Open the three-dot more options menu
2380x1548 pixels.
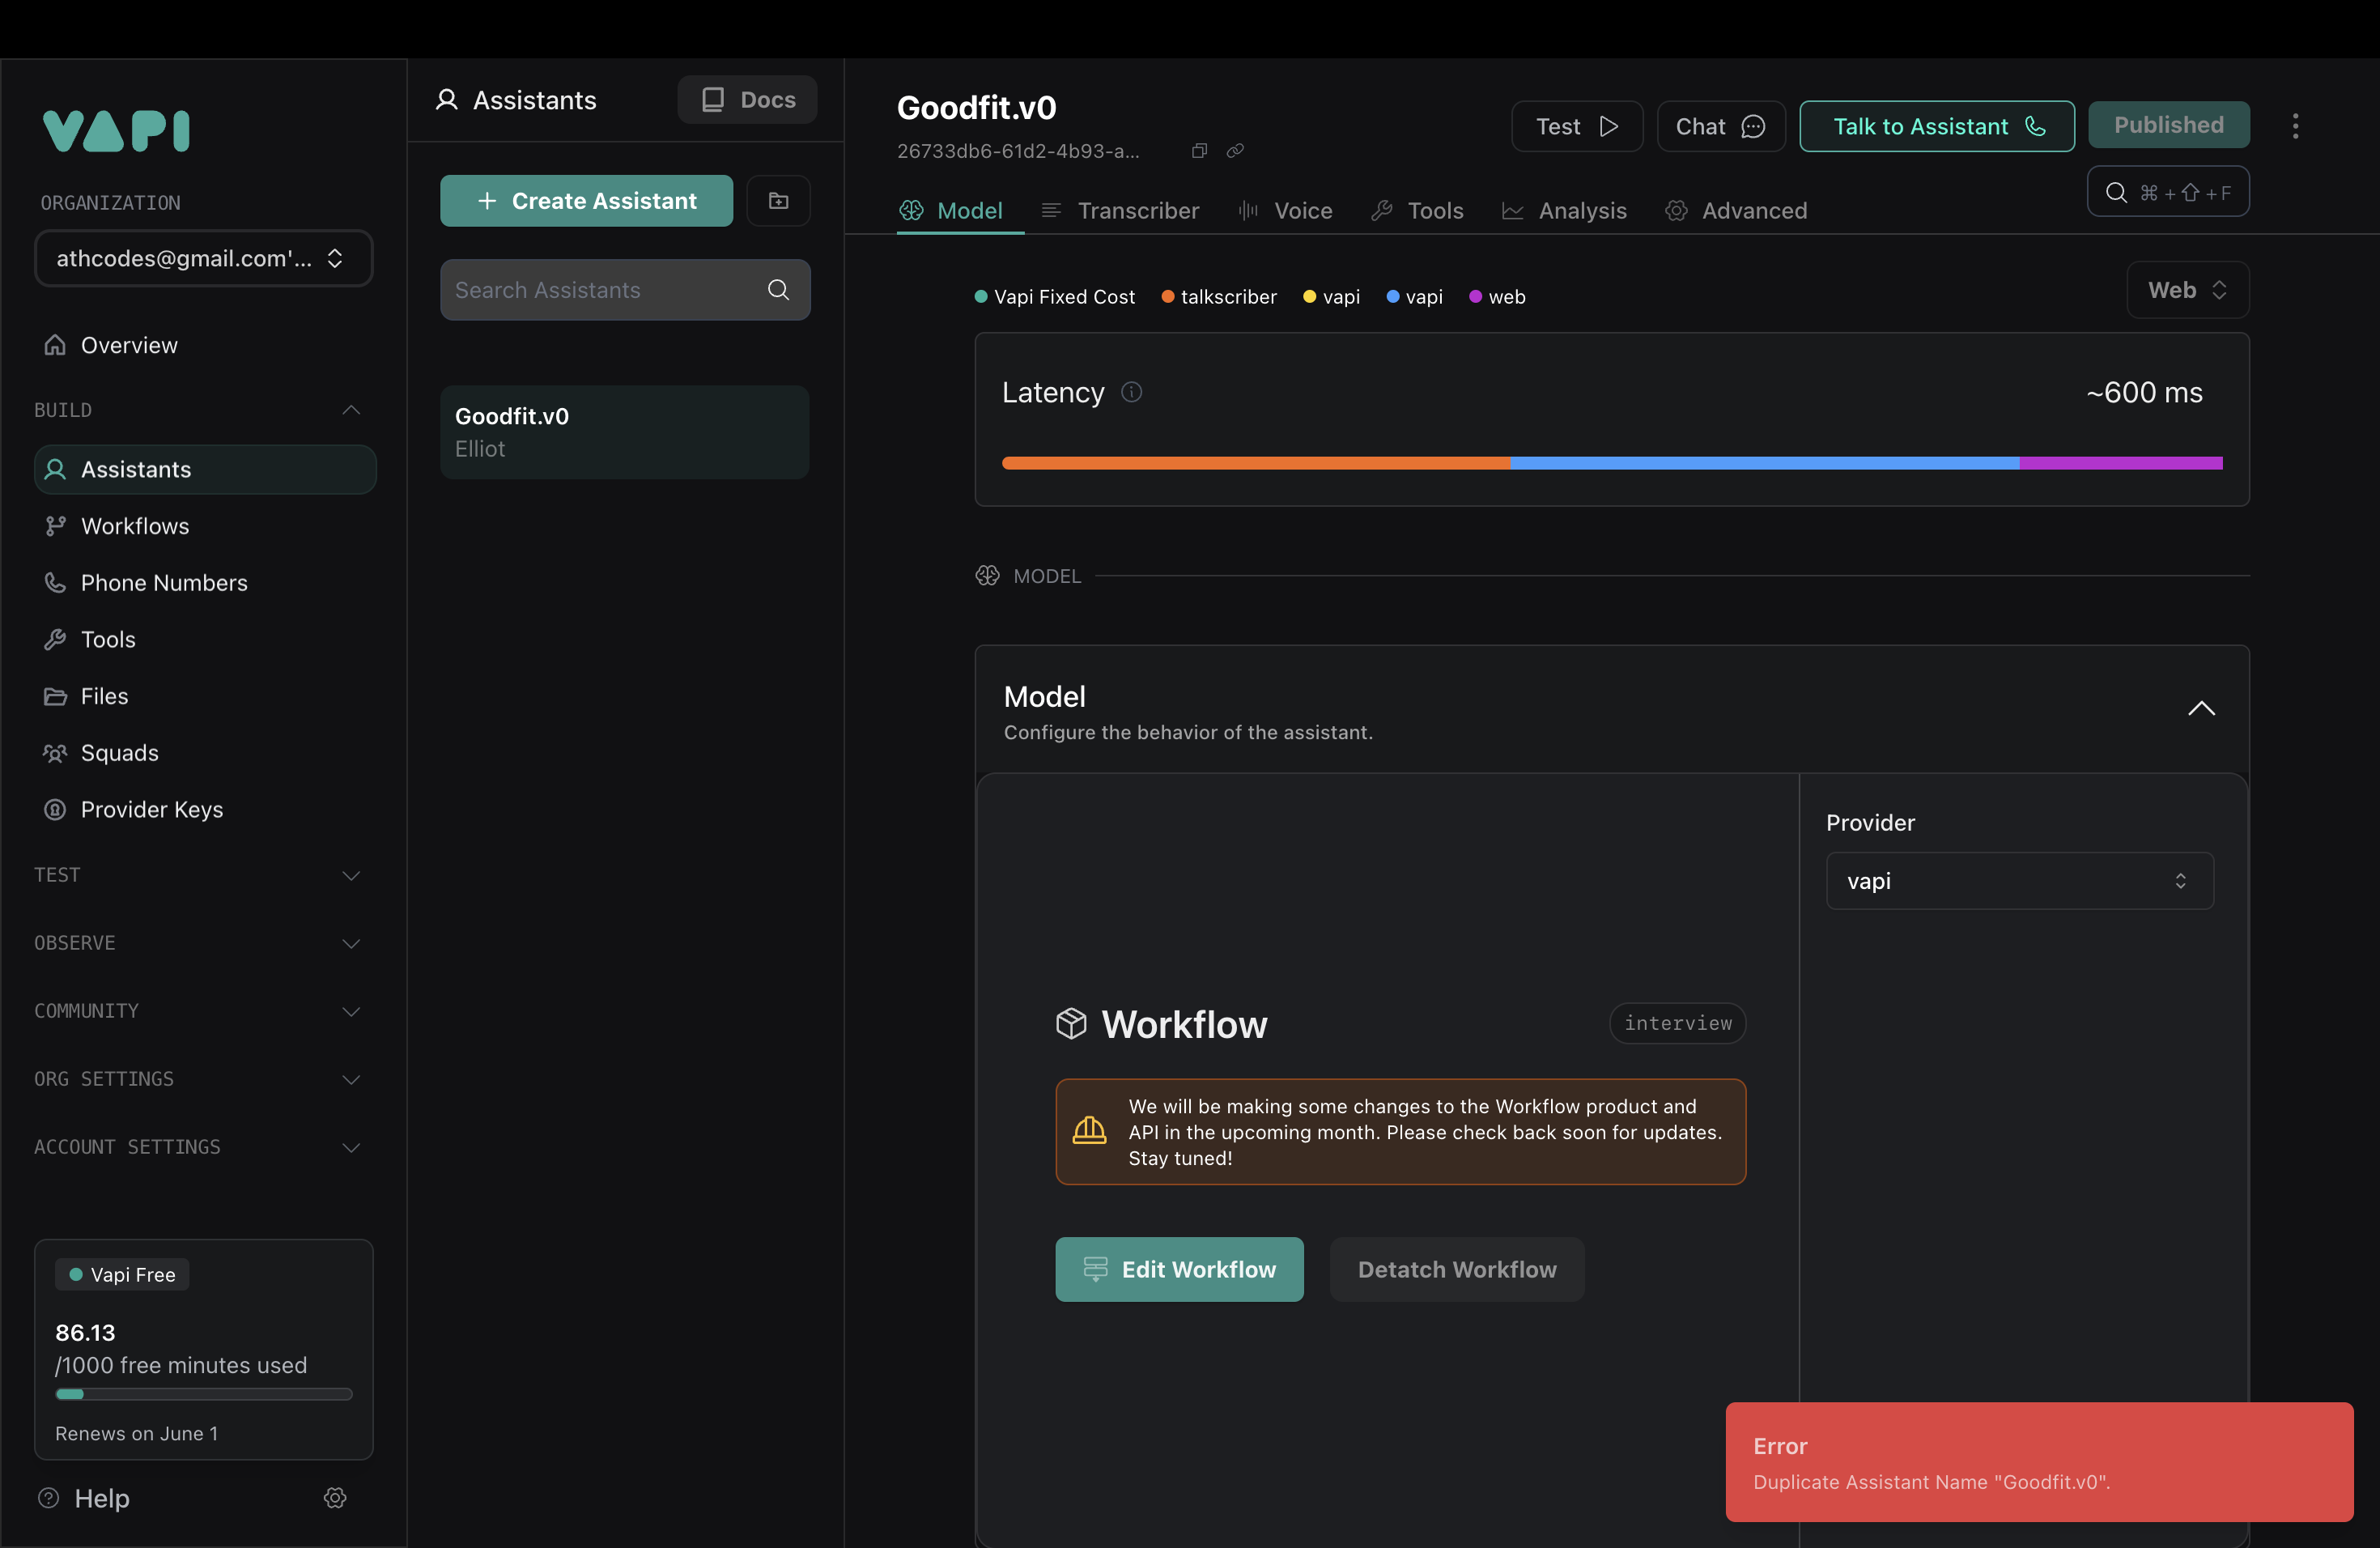coord(2295,126)
